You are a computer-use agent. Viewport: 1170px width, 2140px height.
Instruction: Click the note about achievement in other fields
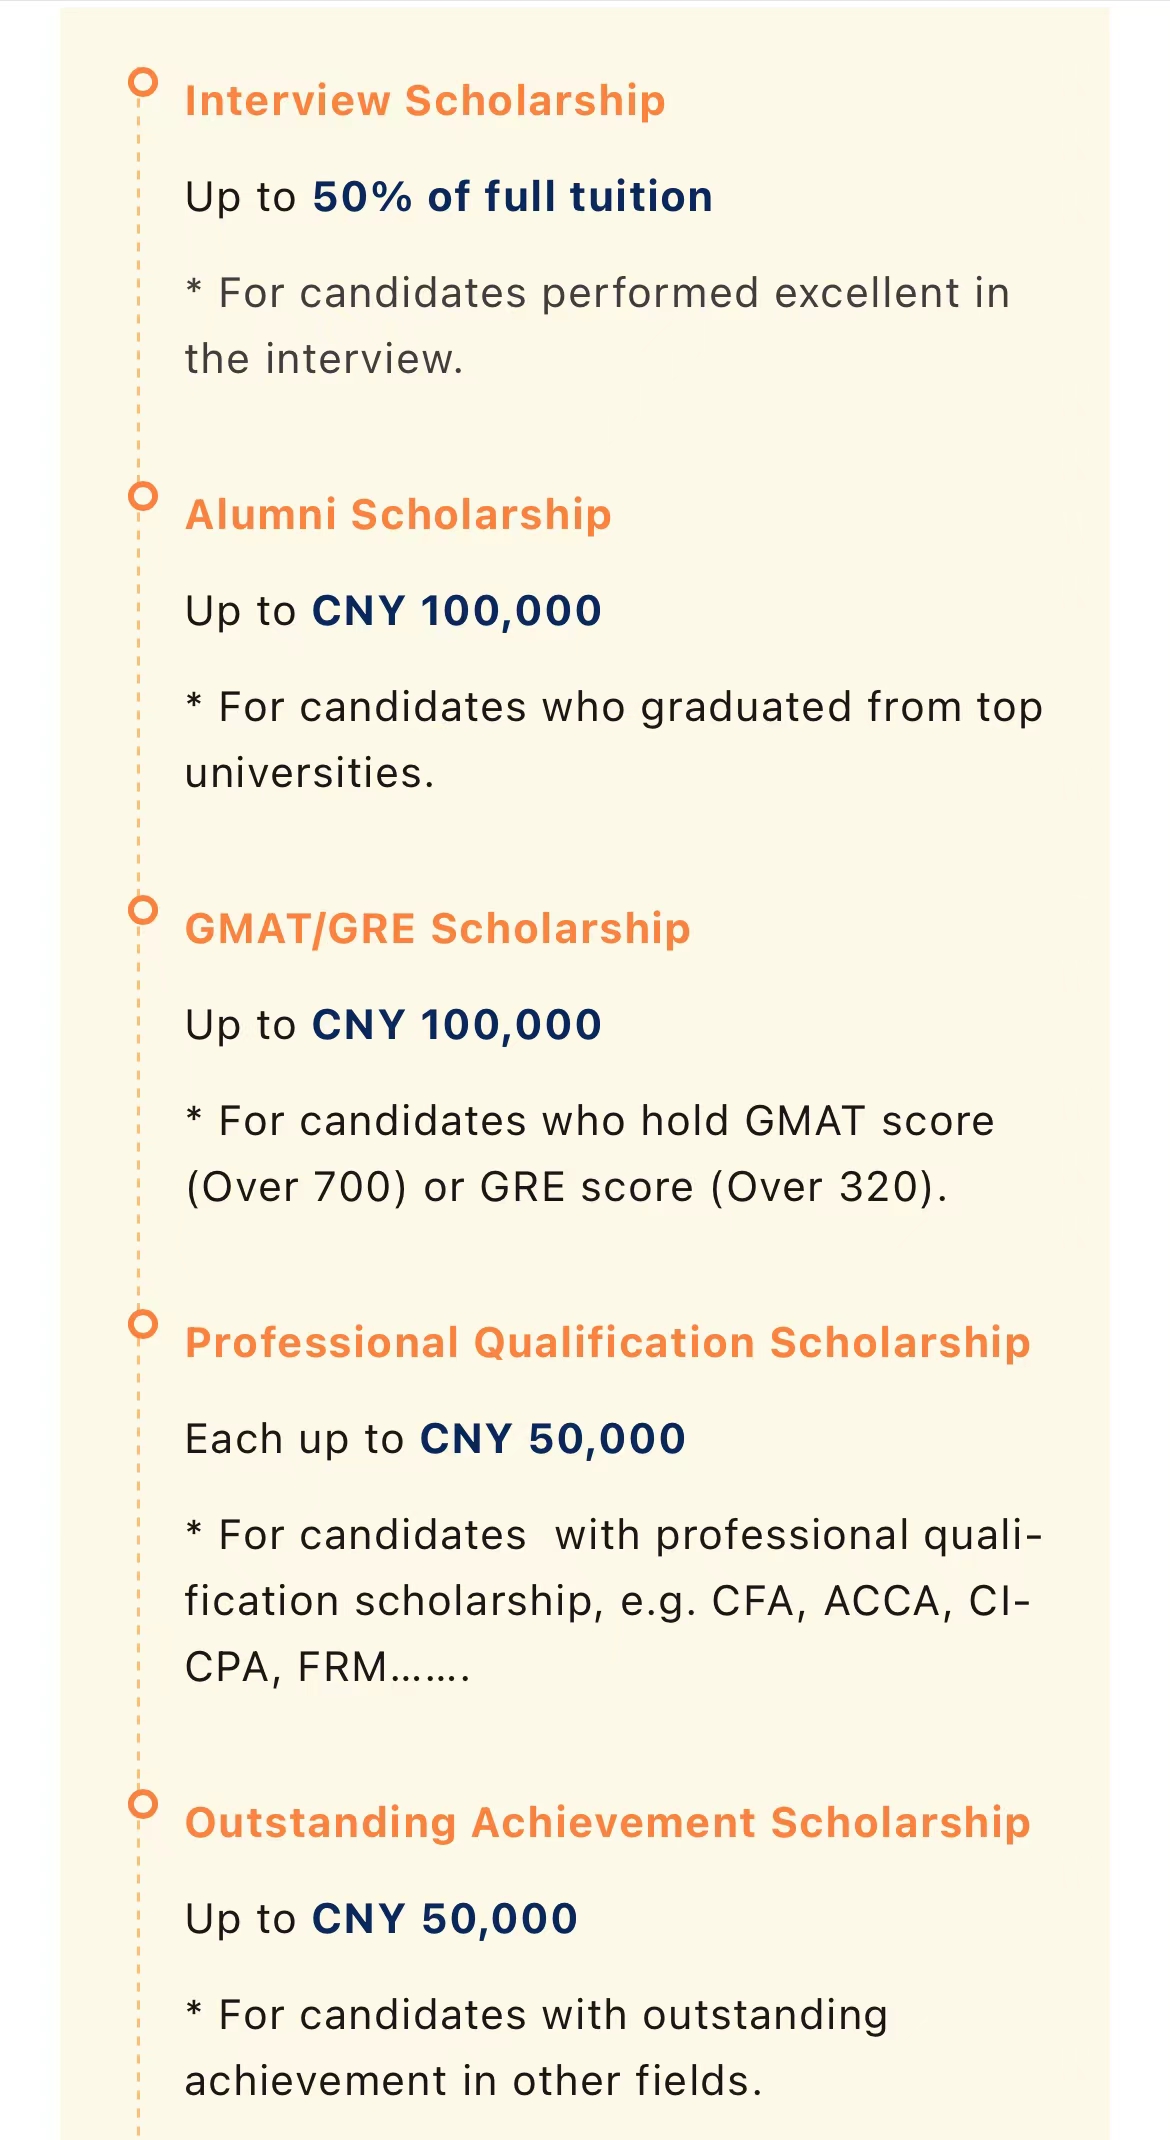(536, 2048)
